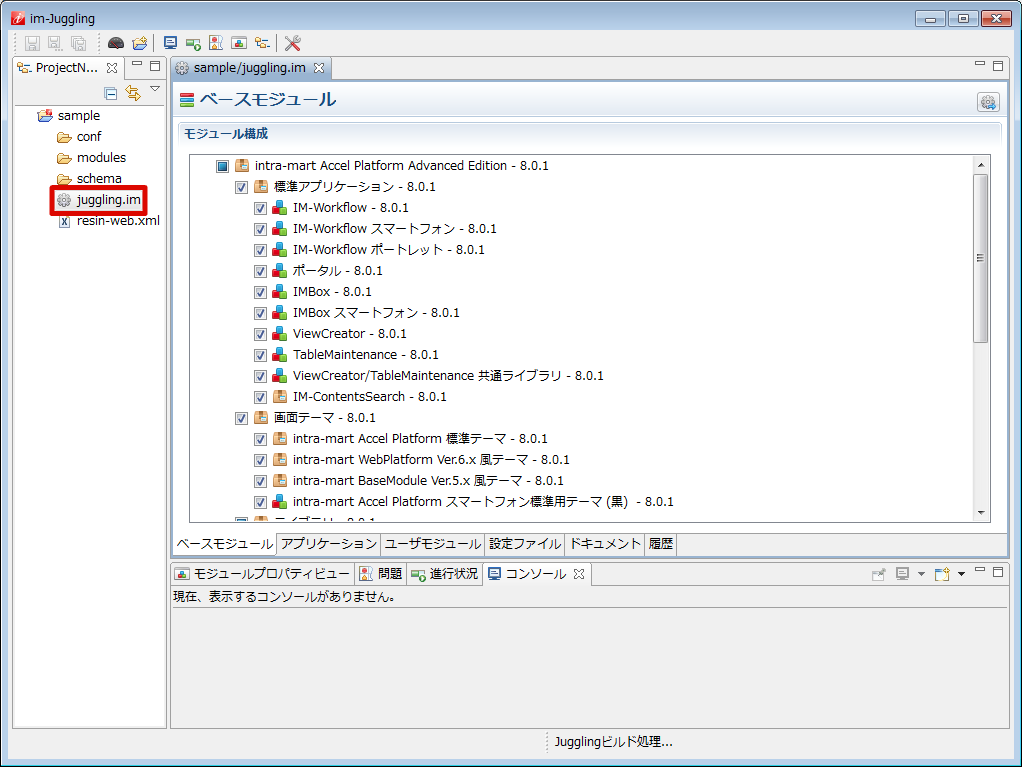This screenshot has height=767, width=1022.
Task: Close the コンソール tab
Action: (x=579, y=574)
